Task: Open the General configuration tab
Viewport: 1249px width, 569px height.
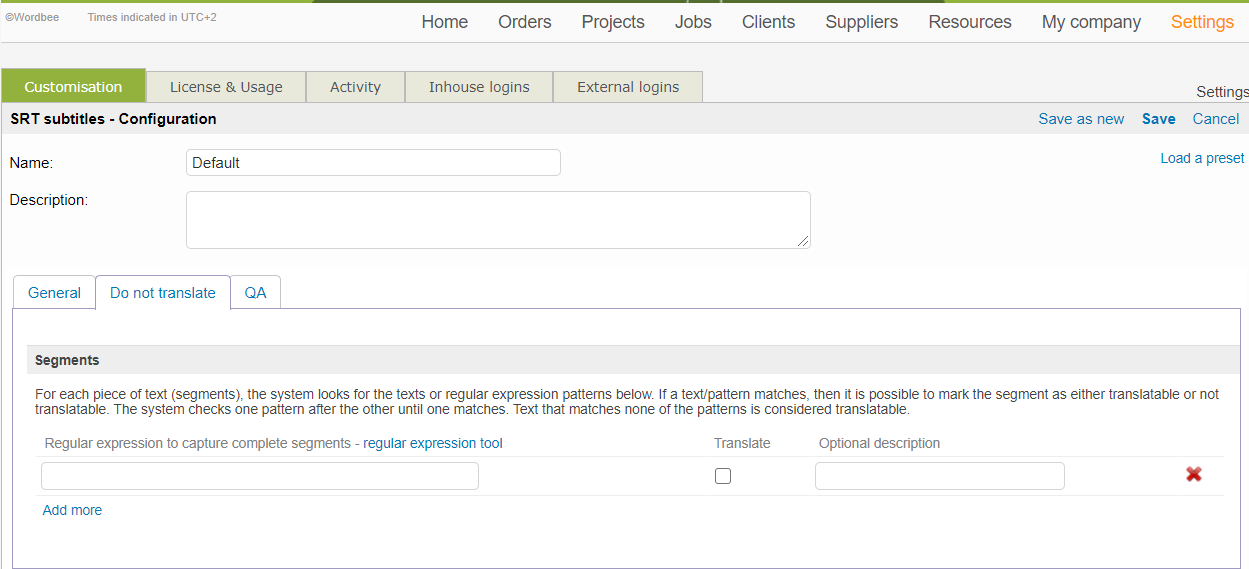Action: [x=54, y=293]
